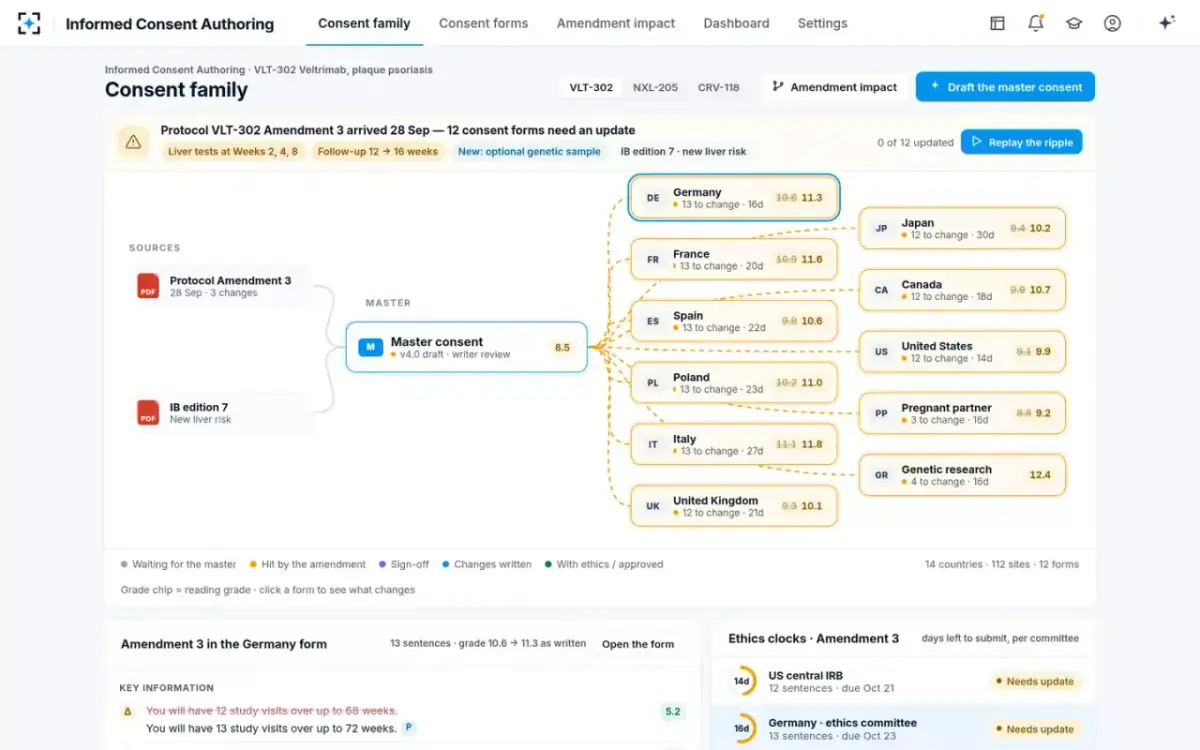Click the Informed Consent Authoring breadcrumb link
Viewport: 1200px width, 750px height.
coord(175,70)
